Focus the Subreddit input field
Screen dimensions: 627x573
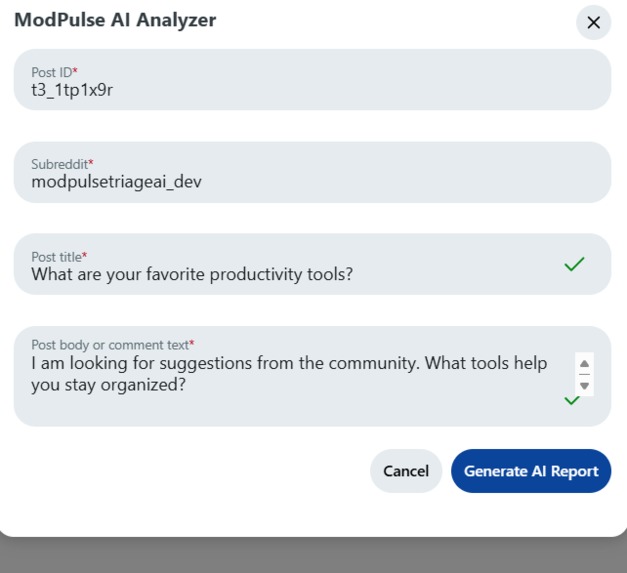coord(312,172)
